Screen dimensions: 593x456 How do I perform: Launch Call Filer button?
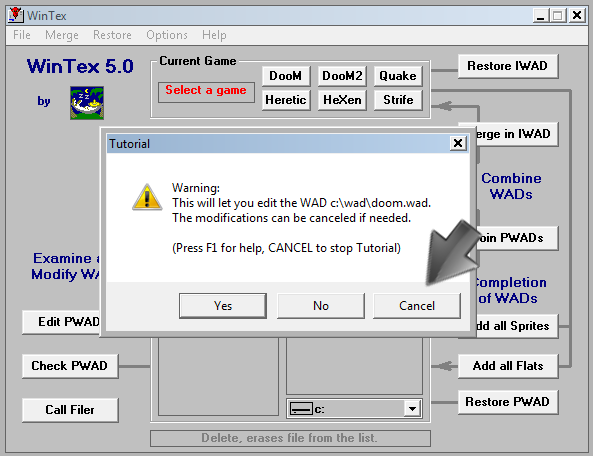(70, 410)
